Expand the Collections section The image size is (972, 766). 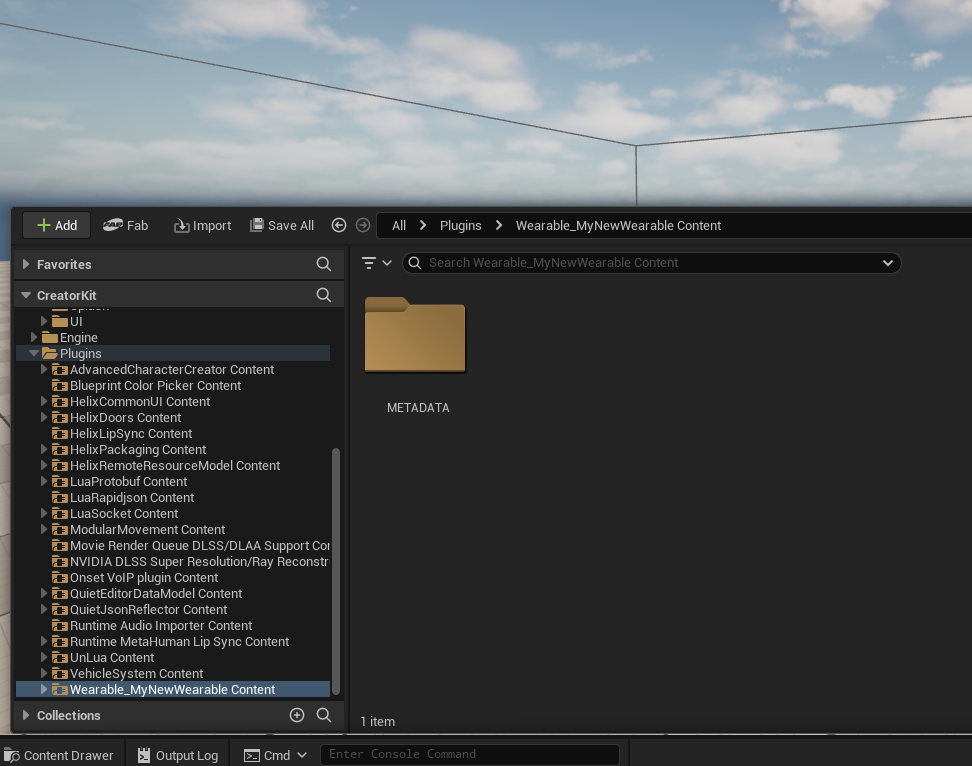[26, 715]
